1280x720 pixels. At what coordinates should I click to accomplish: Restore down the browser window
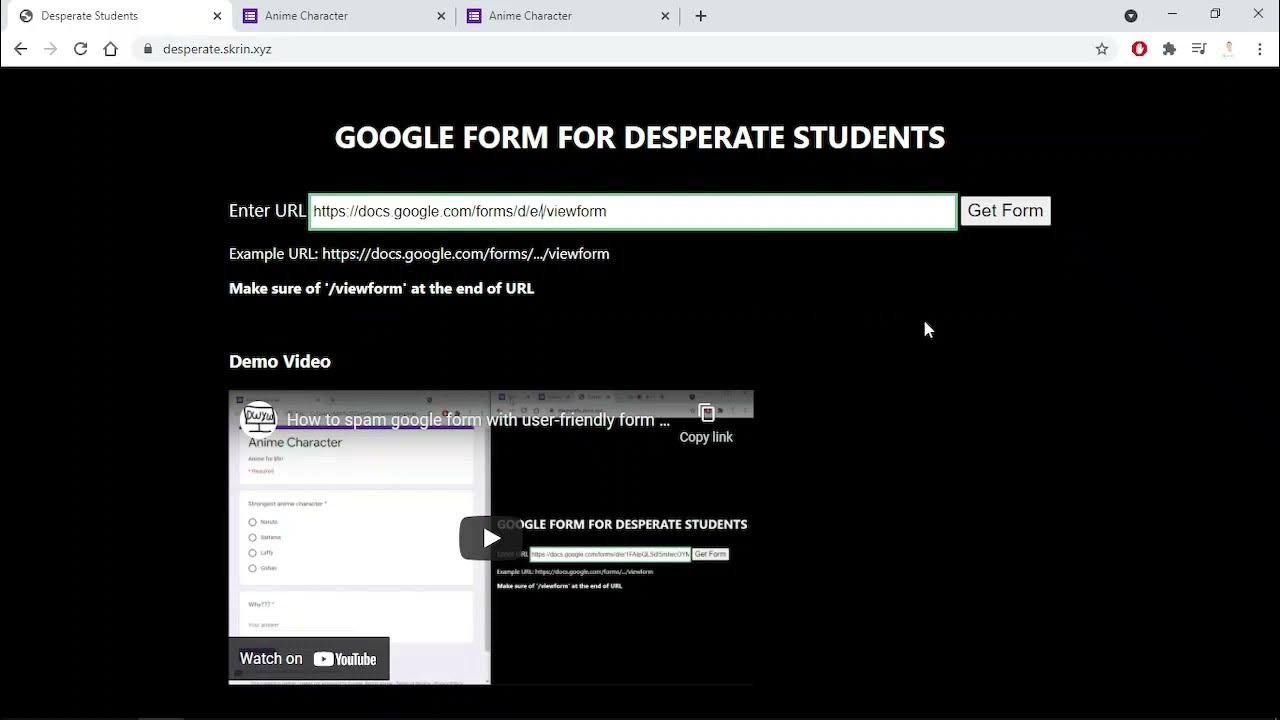(1215, 14)
